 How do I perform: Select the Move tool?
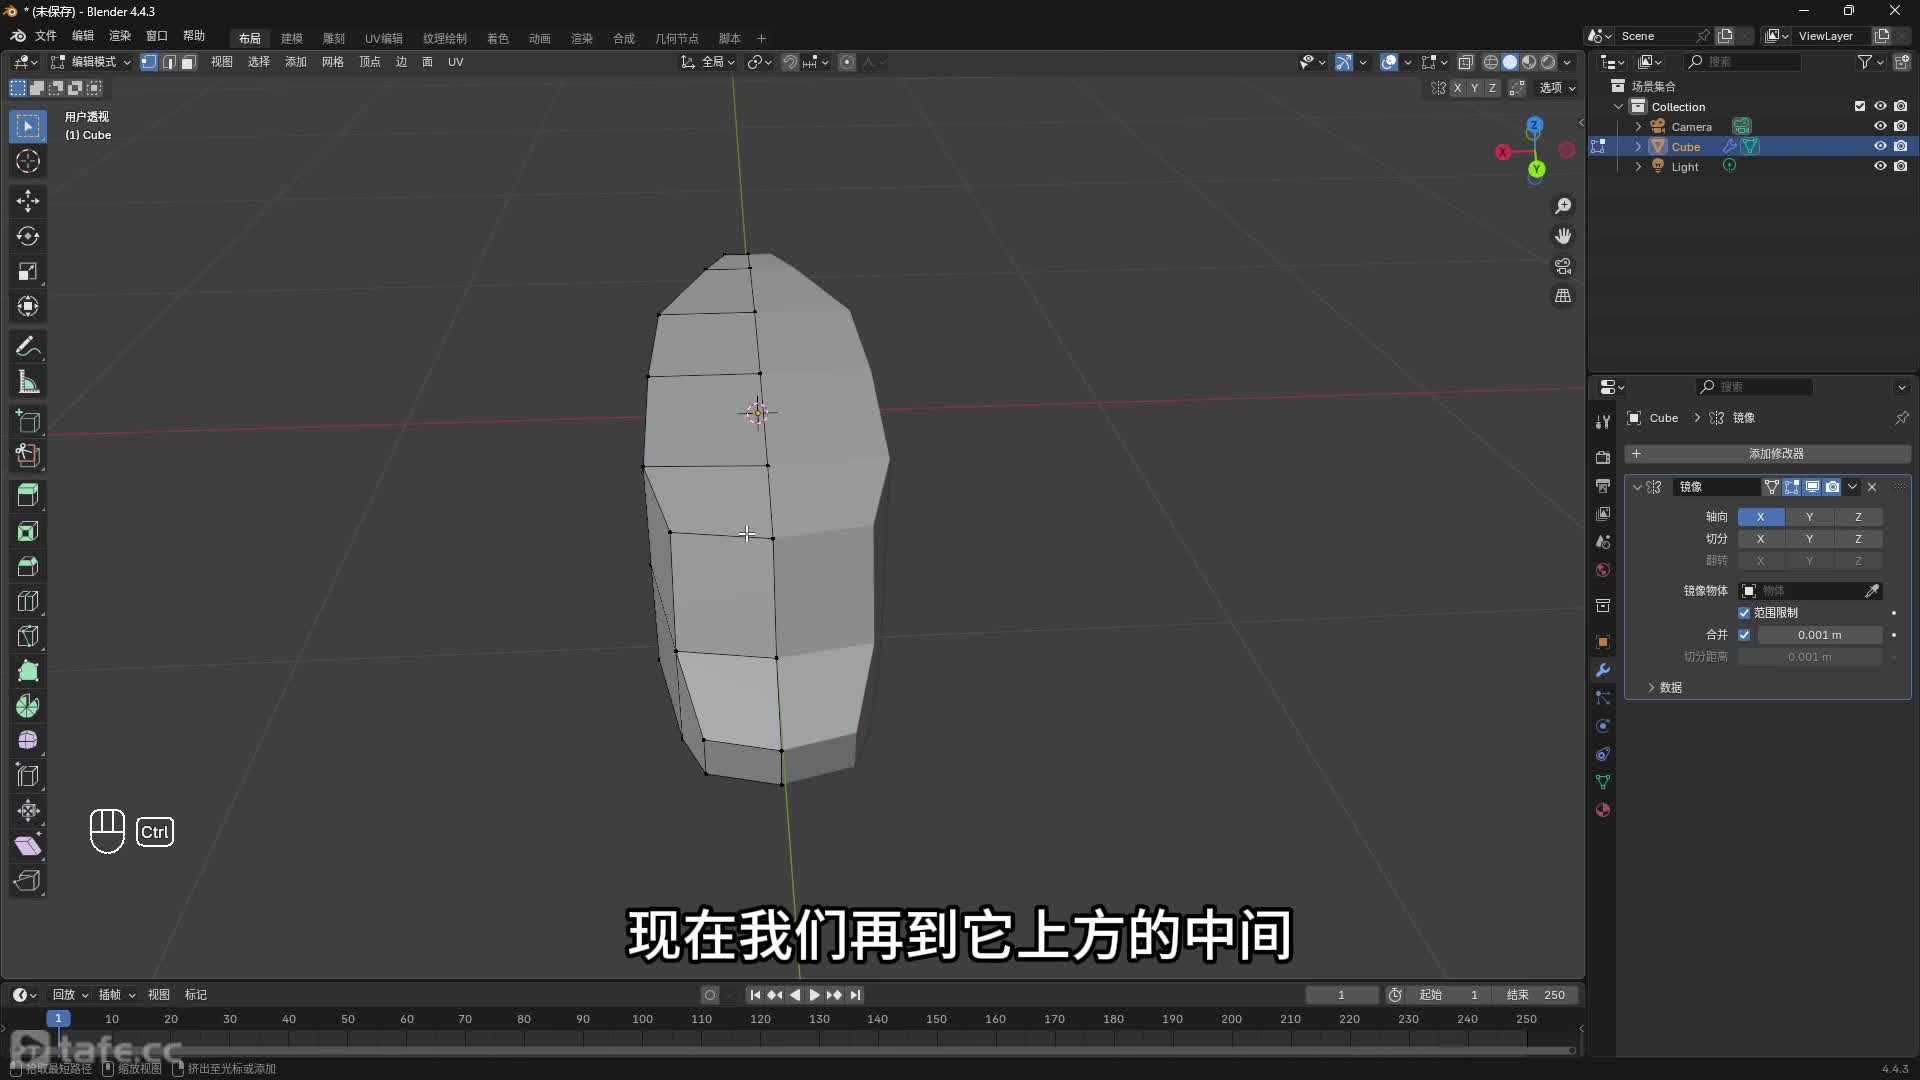pyautogui.click(x=28, y=201)
